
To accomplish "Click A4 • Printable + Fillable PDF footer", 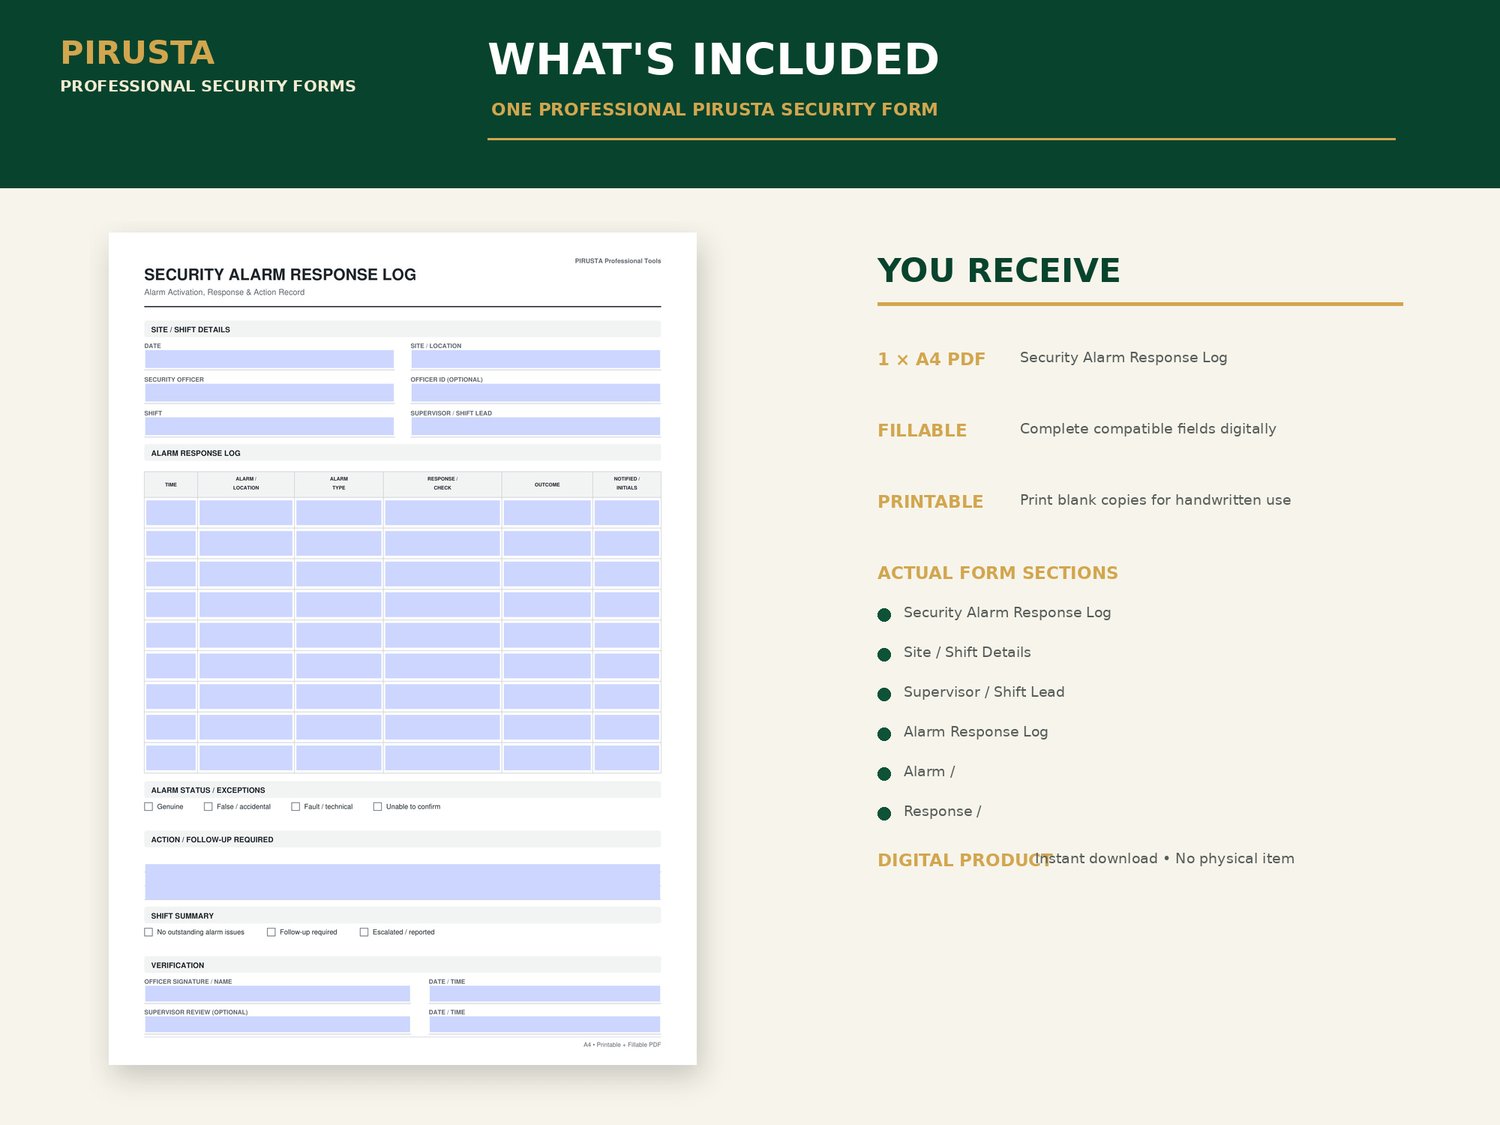I will [622, 1045].
